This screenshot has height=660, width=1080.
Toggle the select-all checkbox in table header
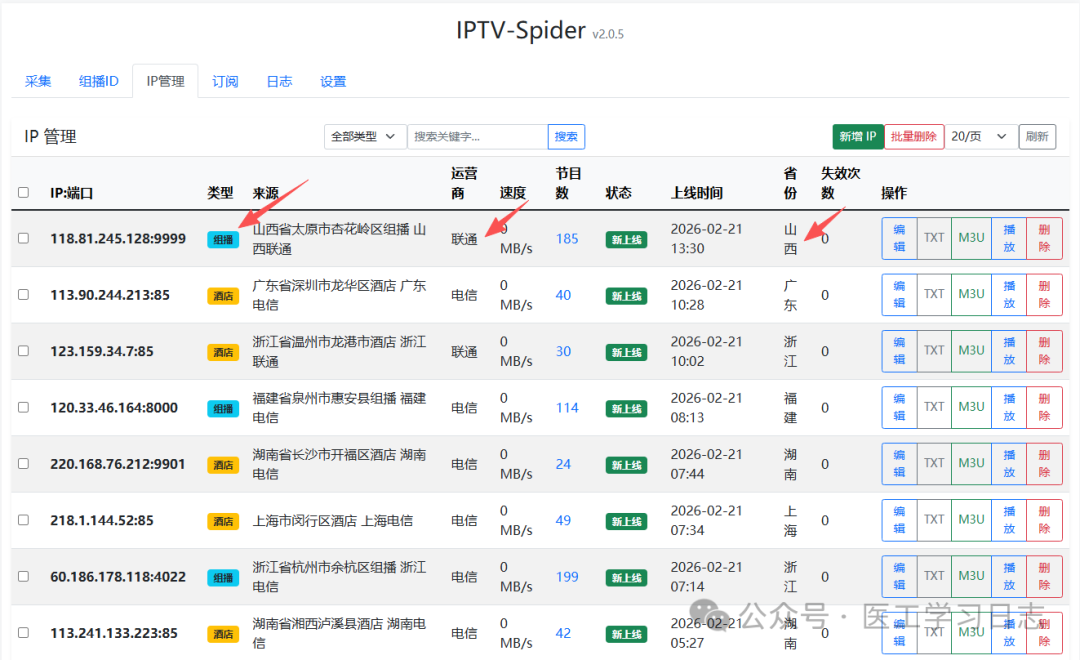[x=24, y=193]
